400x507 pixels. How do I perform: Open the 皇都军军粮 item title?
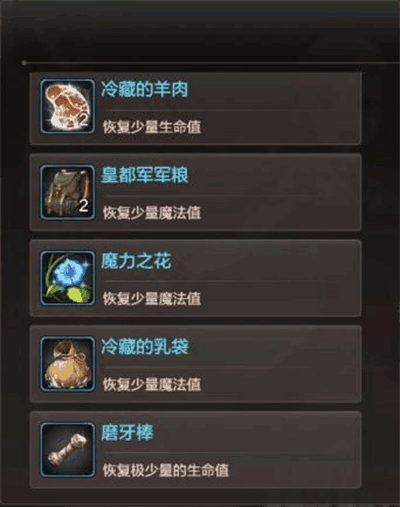point(144,175)
